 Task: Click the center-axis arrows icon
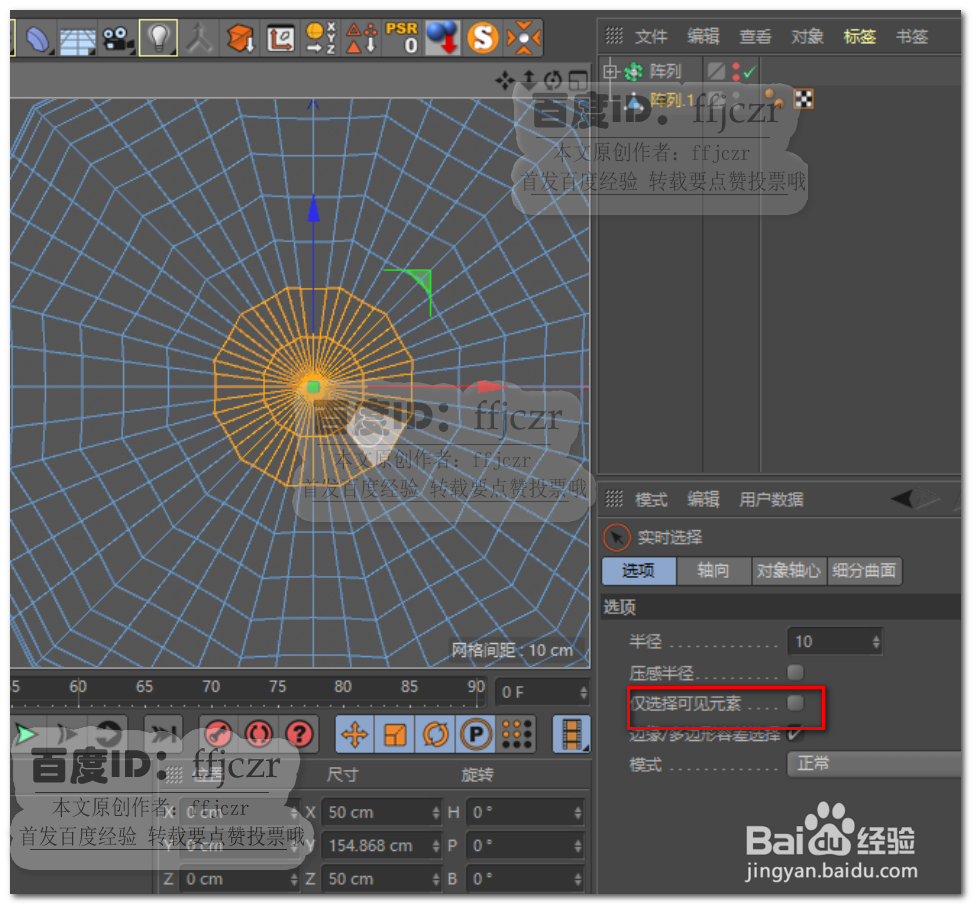pos(524,38)
